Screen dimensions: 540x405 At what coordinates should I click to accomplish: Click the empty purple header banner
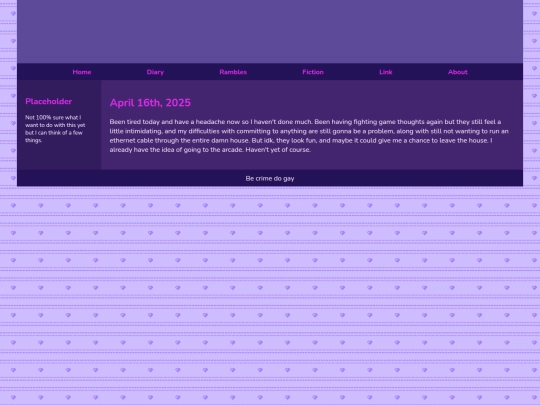point(270,31)
